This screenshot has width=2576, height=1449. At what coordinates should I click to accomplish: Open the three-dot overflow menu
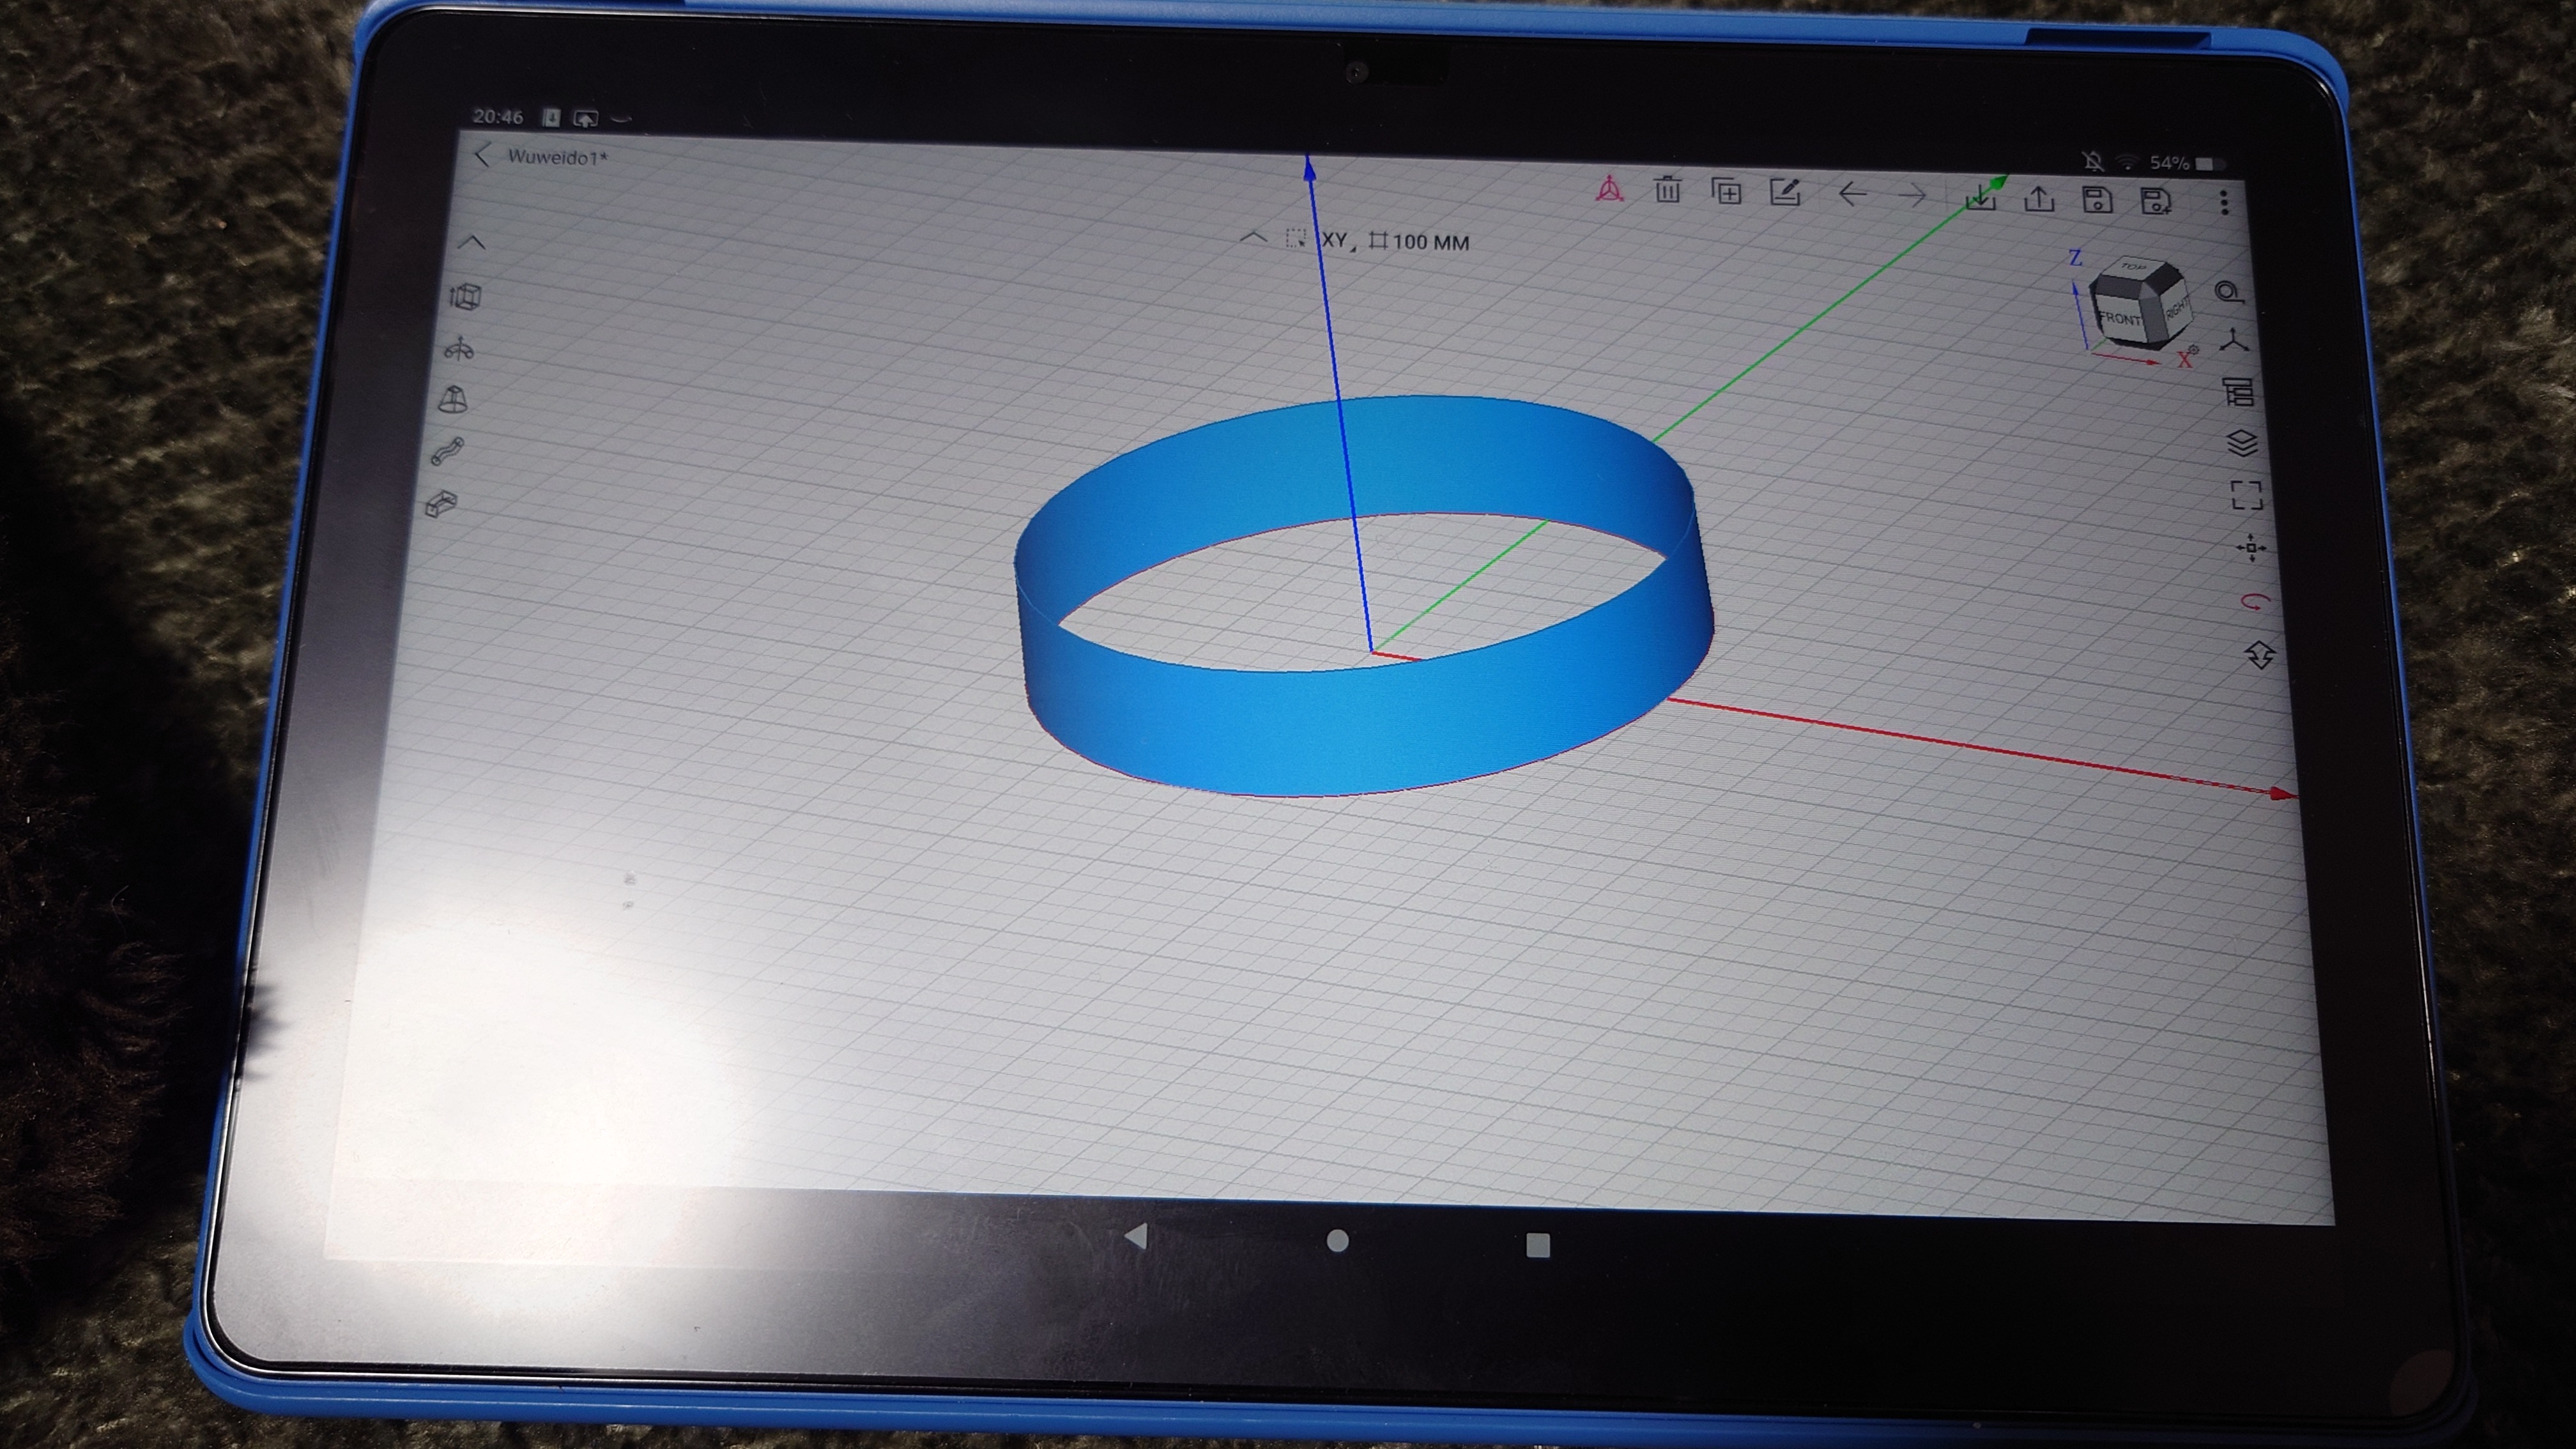2224,203
